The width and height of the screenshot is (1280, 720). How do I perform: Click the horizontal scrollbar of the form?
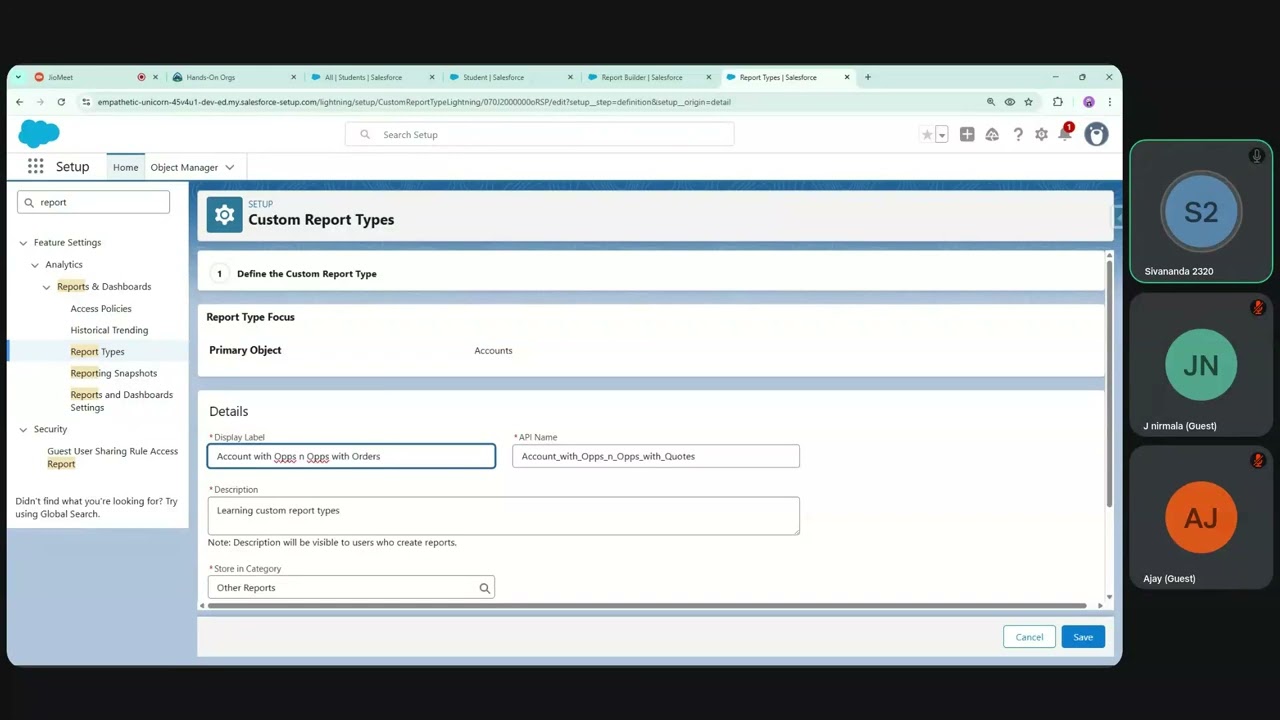[646, 605]
